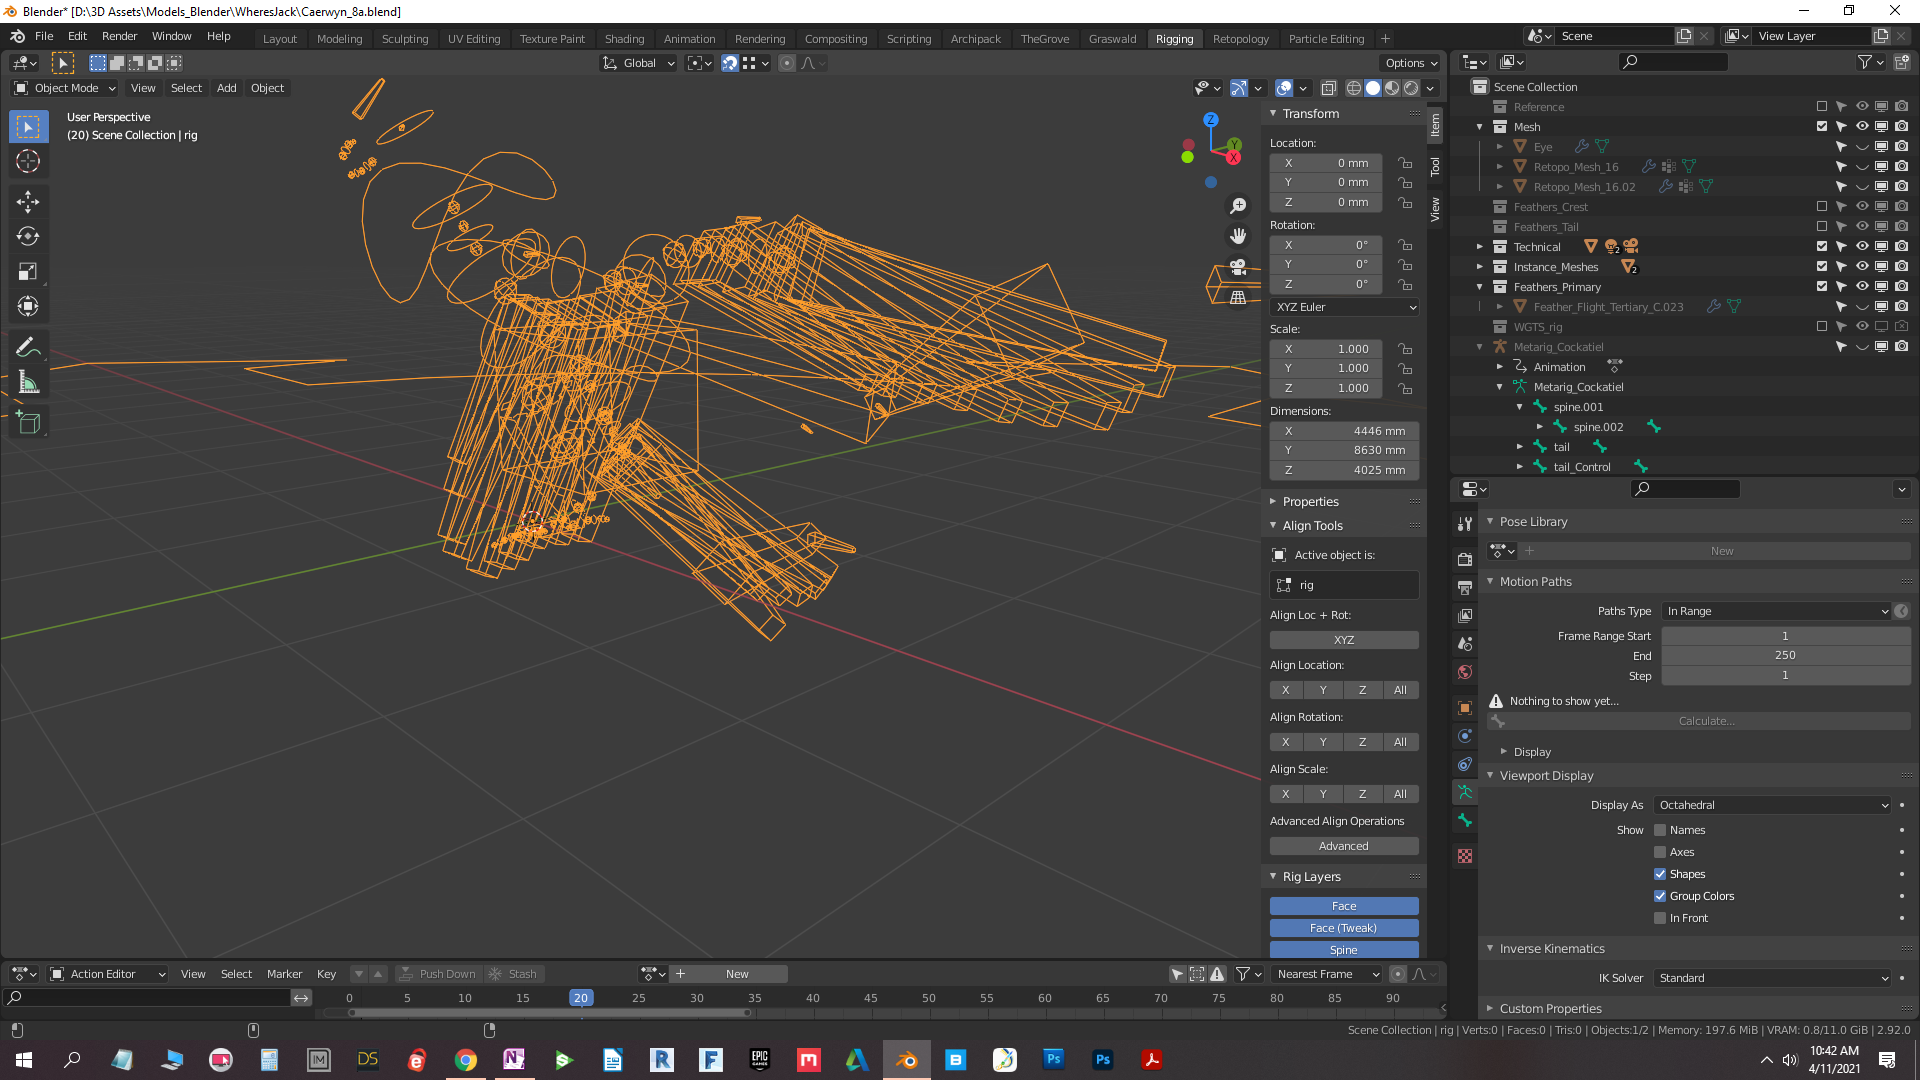Open the XYZ Euler rotation mode dropdown
The height and width of the screenshot is (1080, 1920).
point(1344,307)
